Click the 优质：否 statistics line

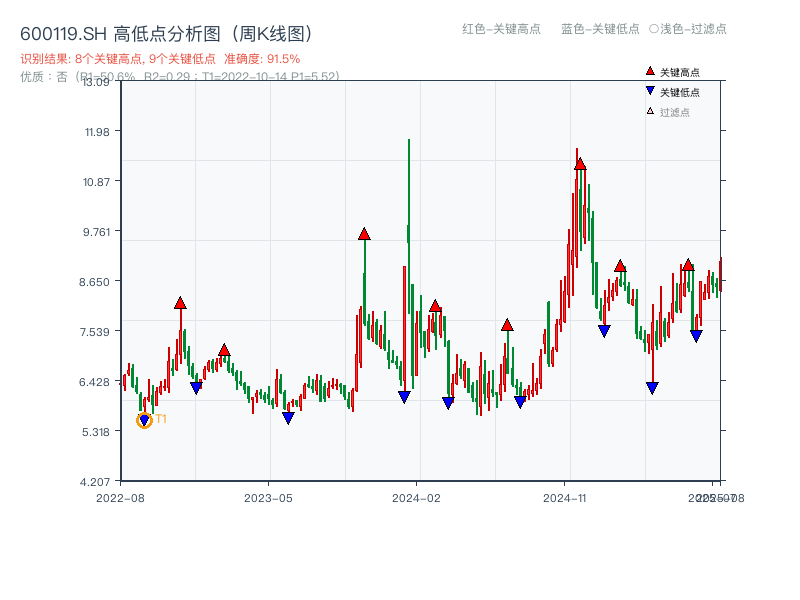coord(45,78)
